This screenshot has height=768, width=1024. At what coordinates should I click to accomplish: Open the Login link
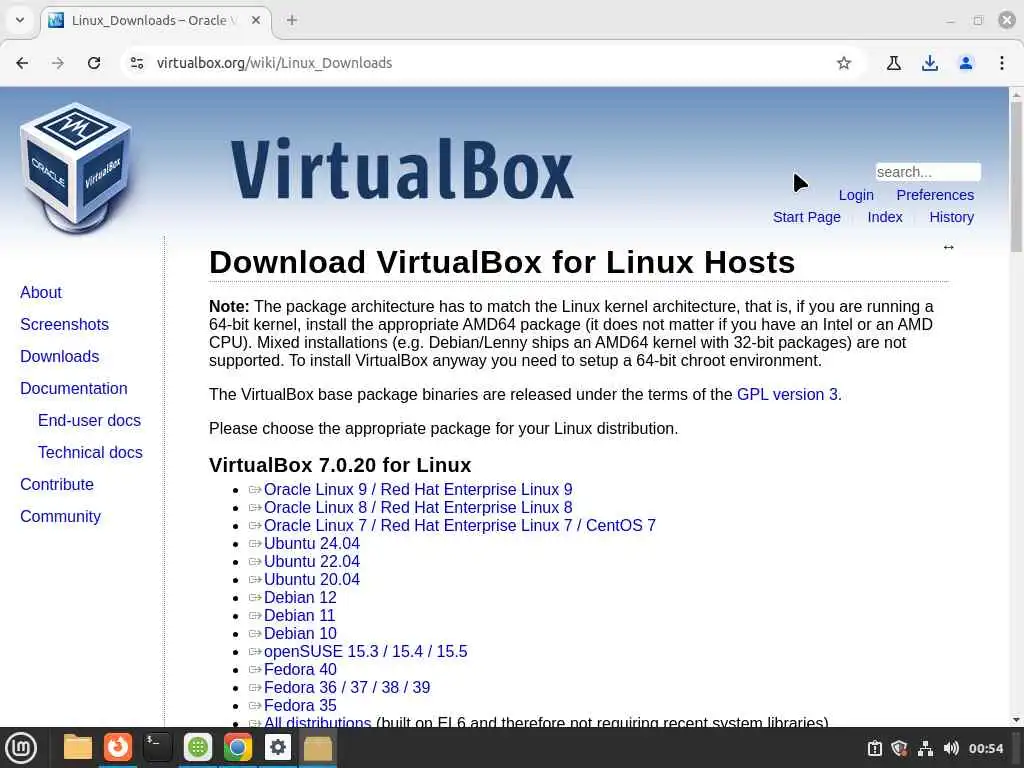click(856, 195)
